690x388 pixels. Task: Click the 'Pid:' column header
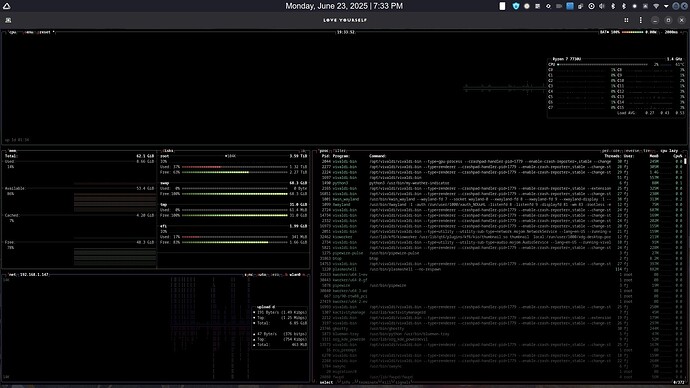point(326,156)
